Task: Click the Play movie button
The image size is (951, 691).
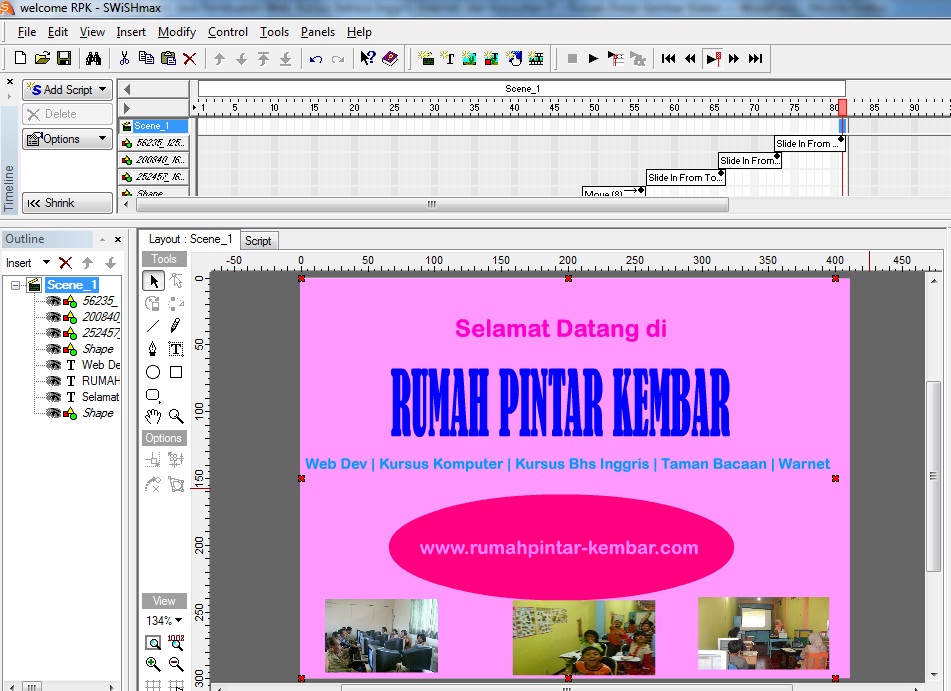Action: (x=593, y=58)
